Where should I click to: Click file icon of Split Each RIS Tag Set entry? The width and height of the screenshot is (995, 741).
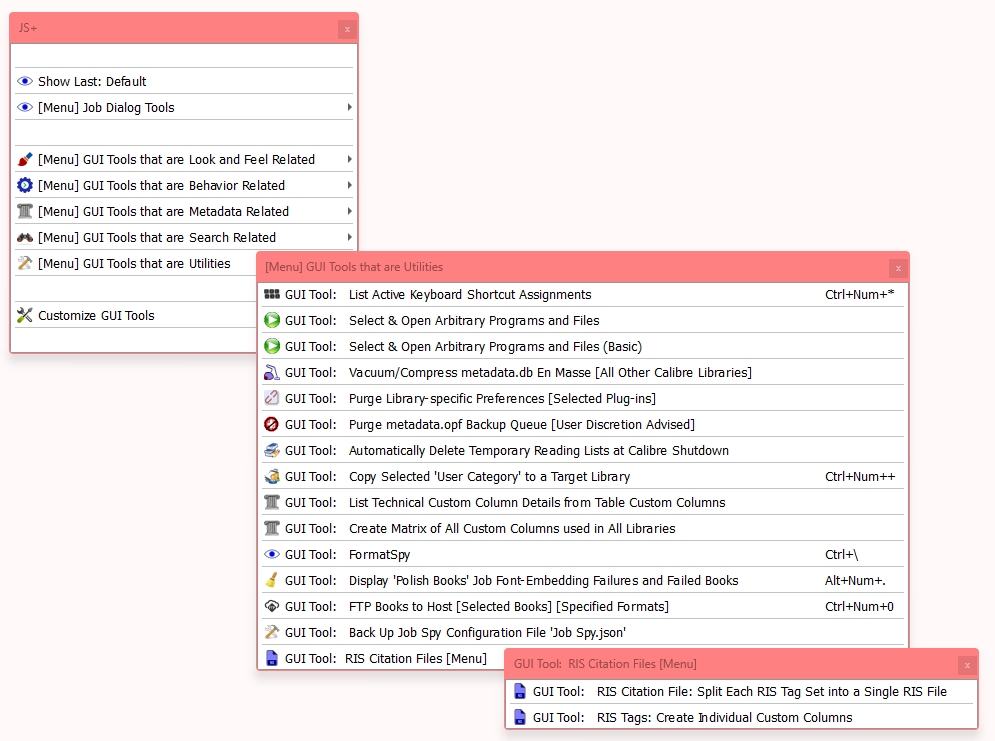pyautogui.click(x=520, y=692)
